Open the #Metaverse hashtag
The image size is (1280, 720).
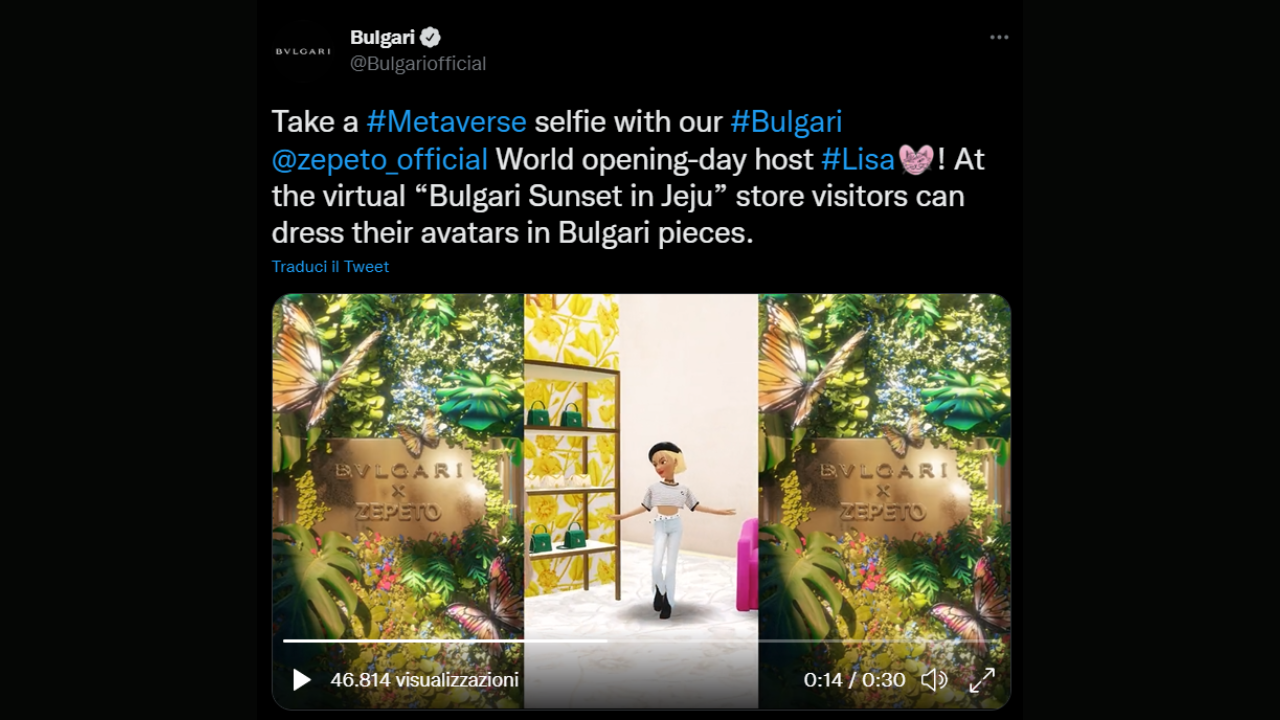[446, 122]
